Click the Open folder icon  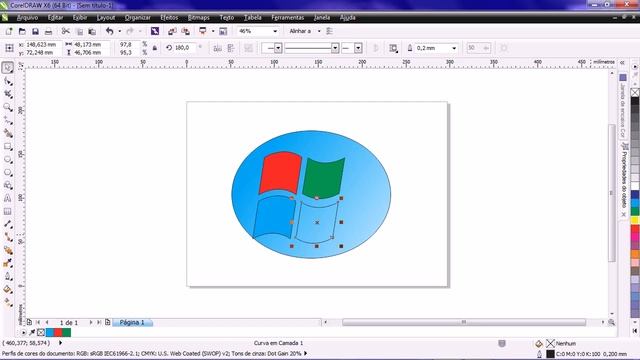(22, 31)
